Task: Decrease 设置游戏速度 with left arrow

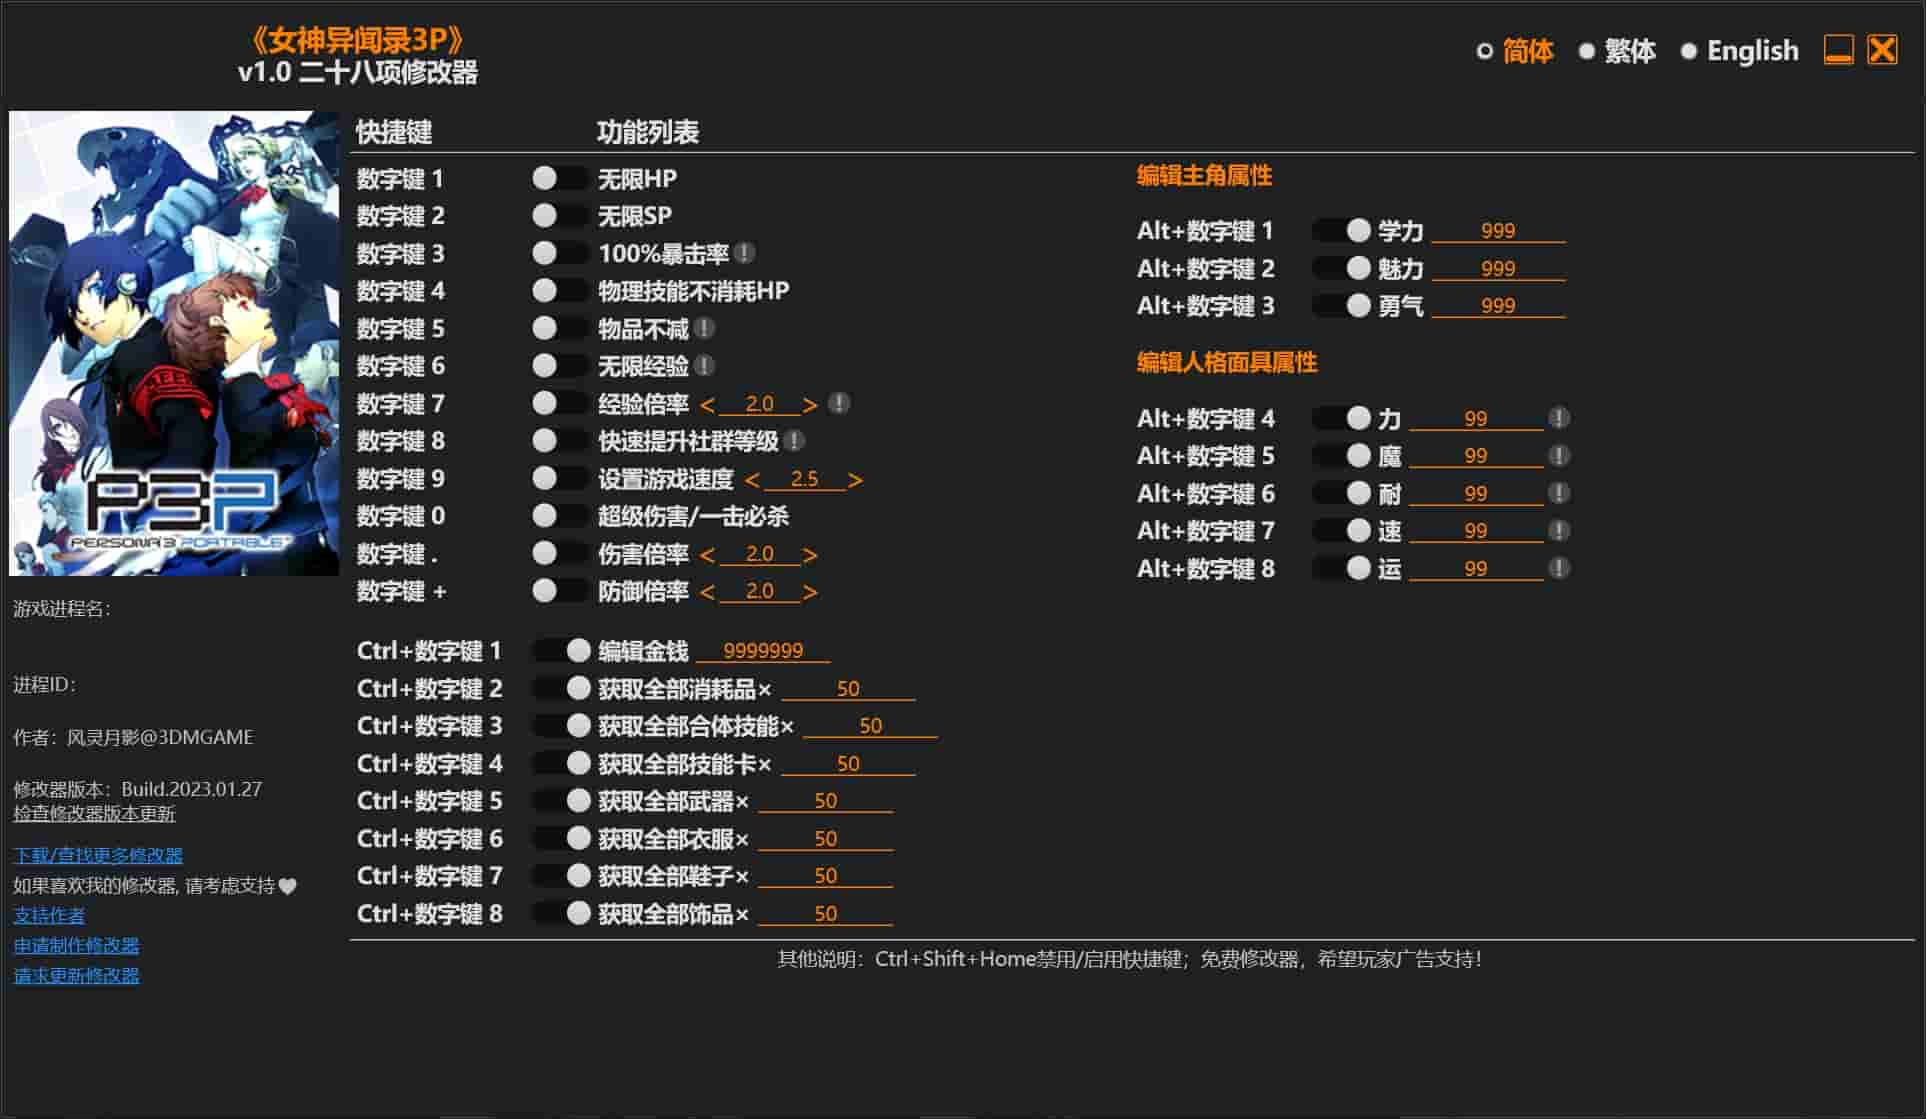Action: pos(752,480)
